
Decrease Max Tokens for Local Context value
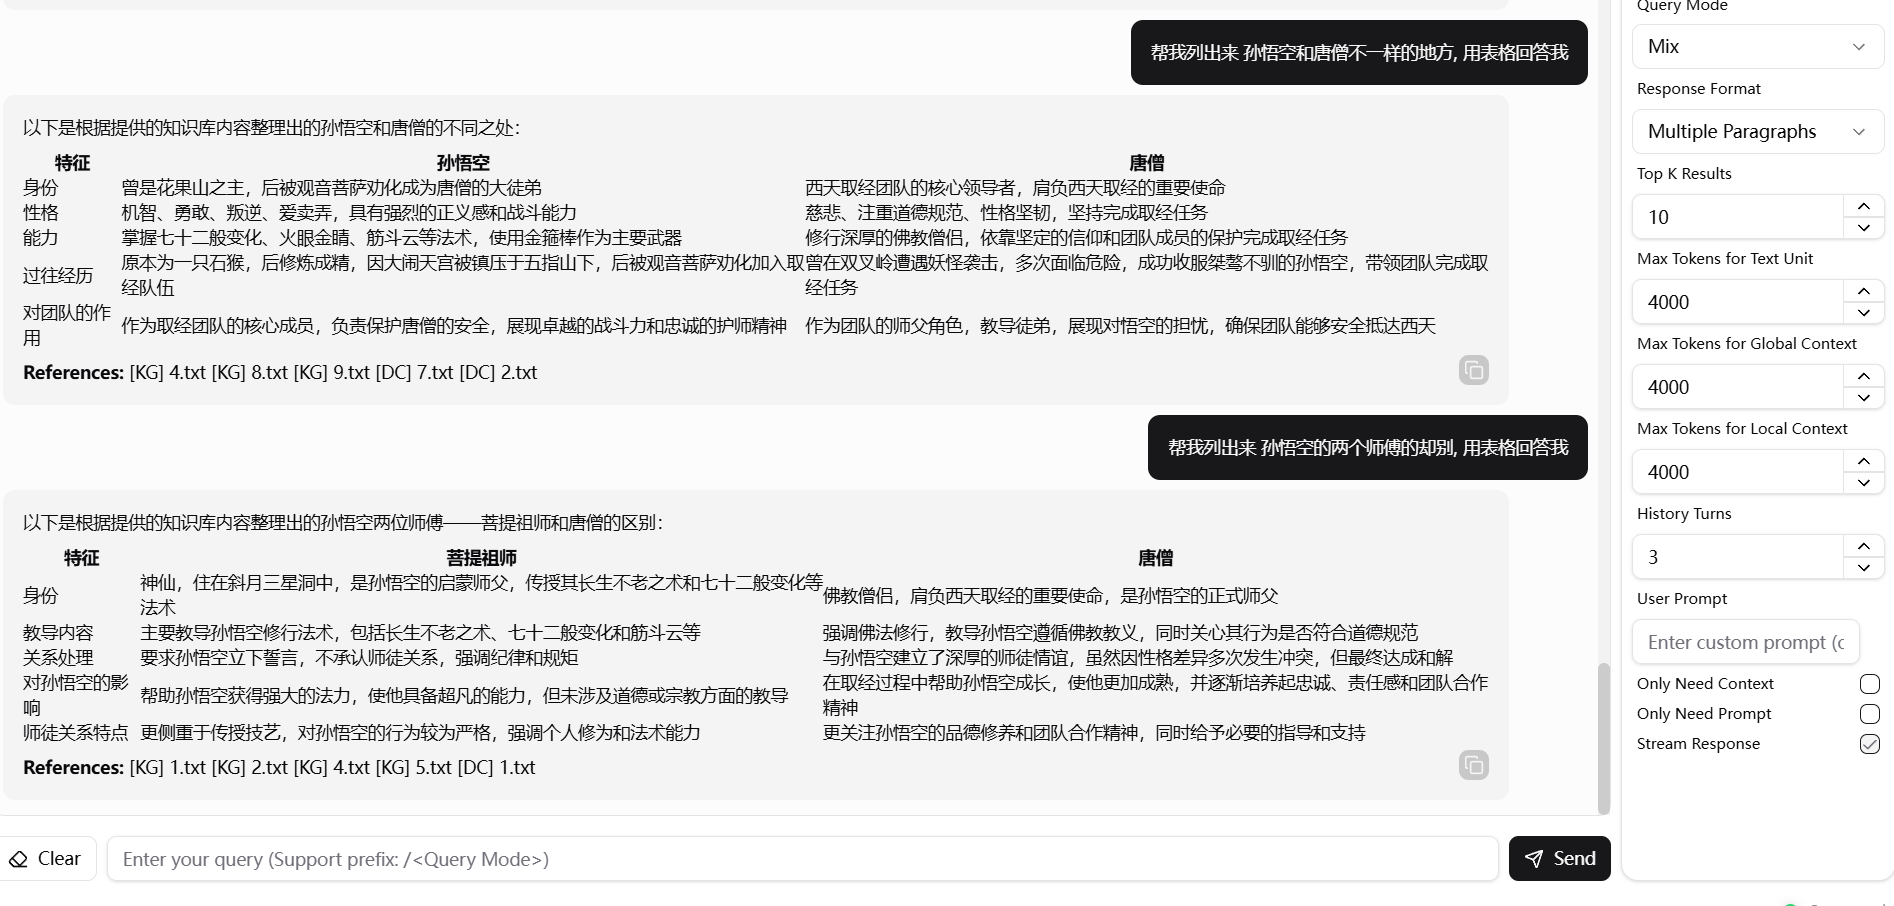point(1863,483)
